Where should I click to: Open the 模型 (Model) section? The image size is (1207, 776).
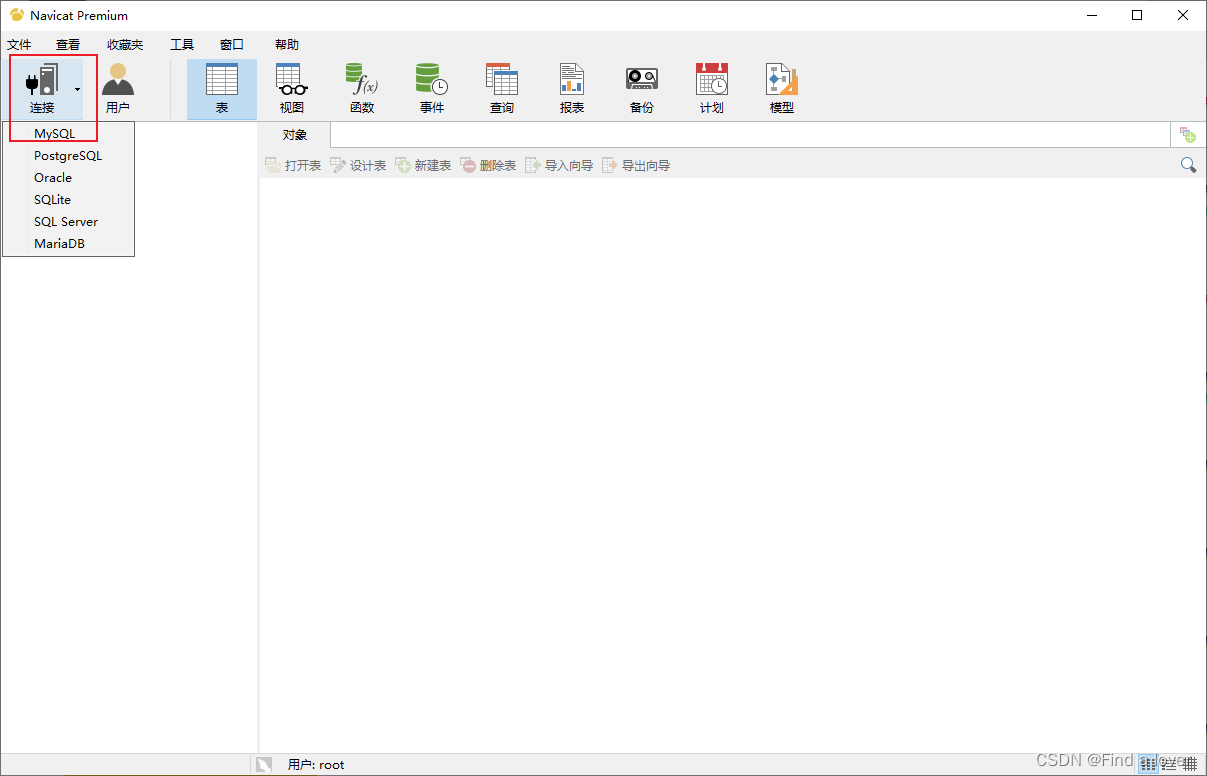[x=782, y=88]
